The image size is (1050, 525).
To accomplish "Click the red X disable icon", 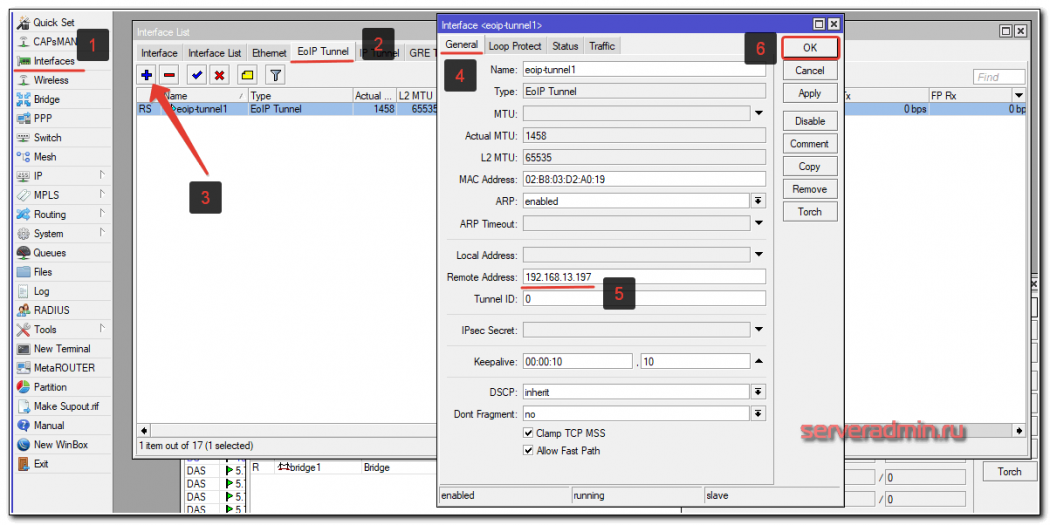I will click(218, 75).
